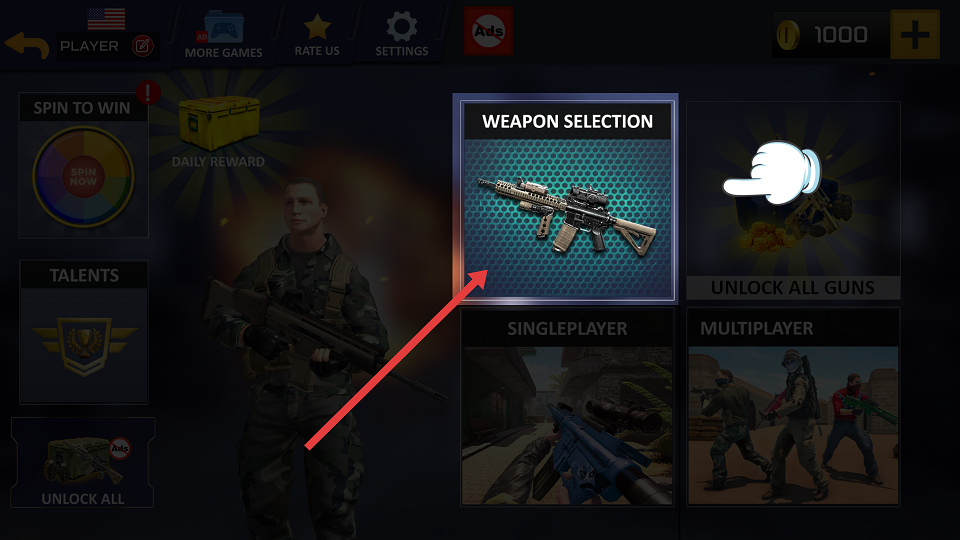960x540 pixels.
Task: Open the Daily Reward yellow crate
Action: point(219,122)
